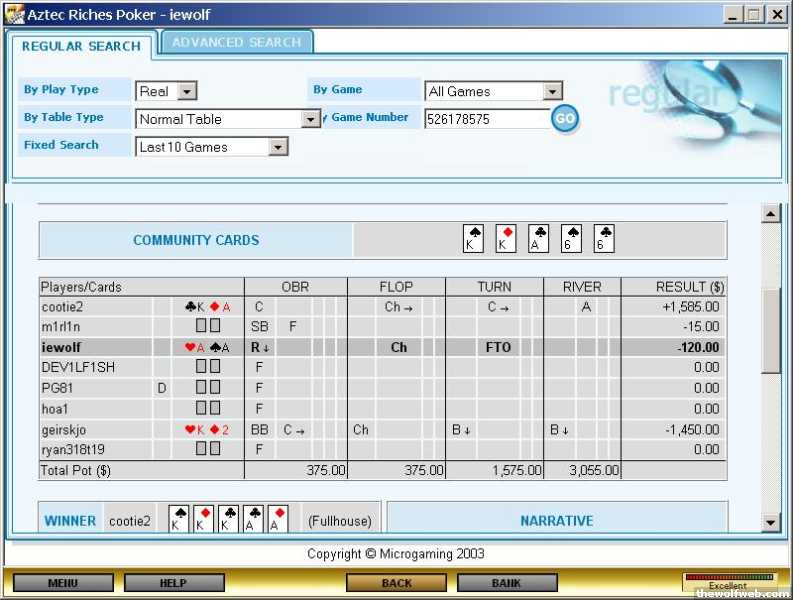Click the scrollbar down arrow
Screen dimensions: 793x600
[x=770, y=521]
